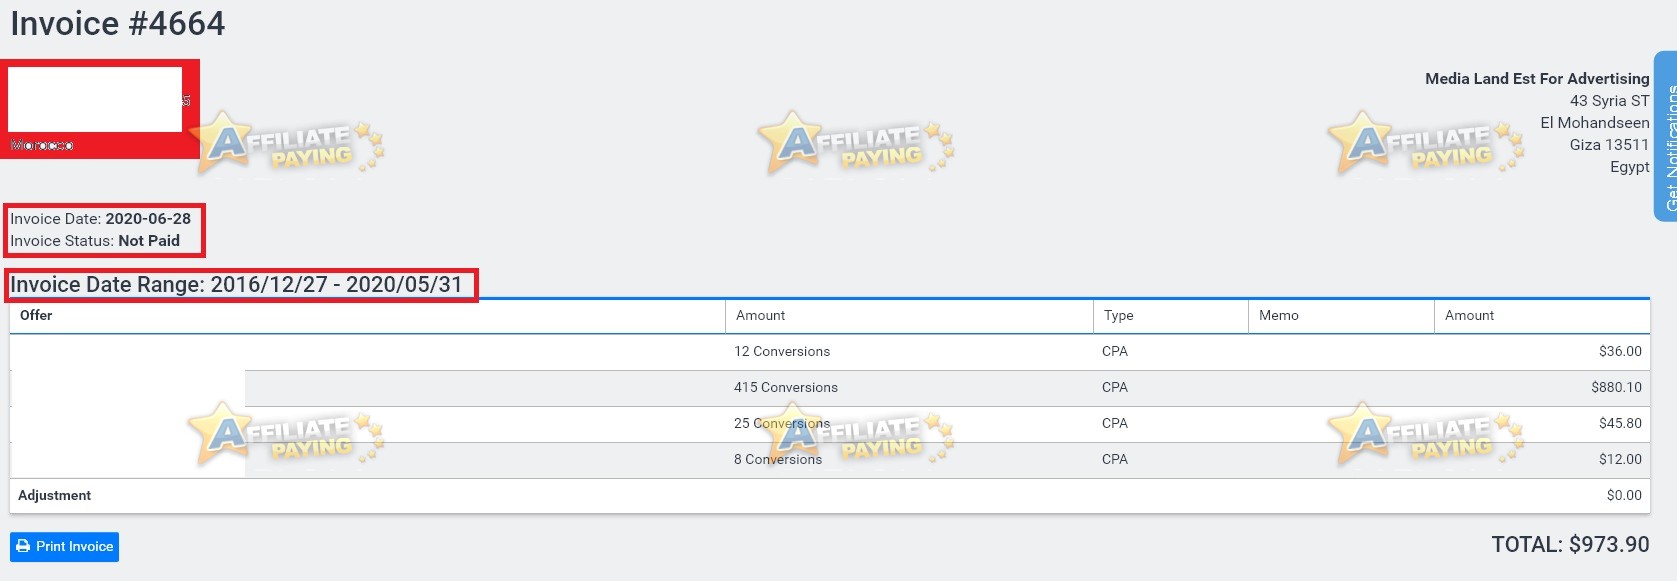This screenshot has width=1677, height=581.
Task: Click the $36.00 amount cell
Action: [x=1620, y=352]
